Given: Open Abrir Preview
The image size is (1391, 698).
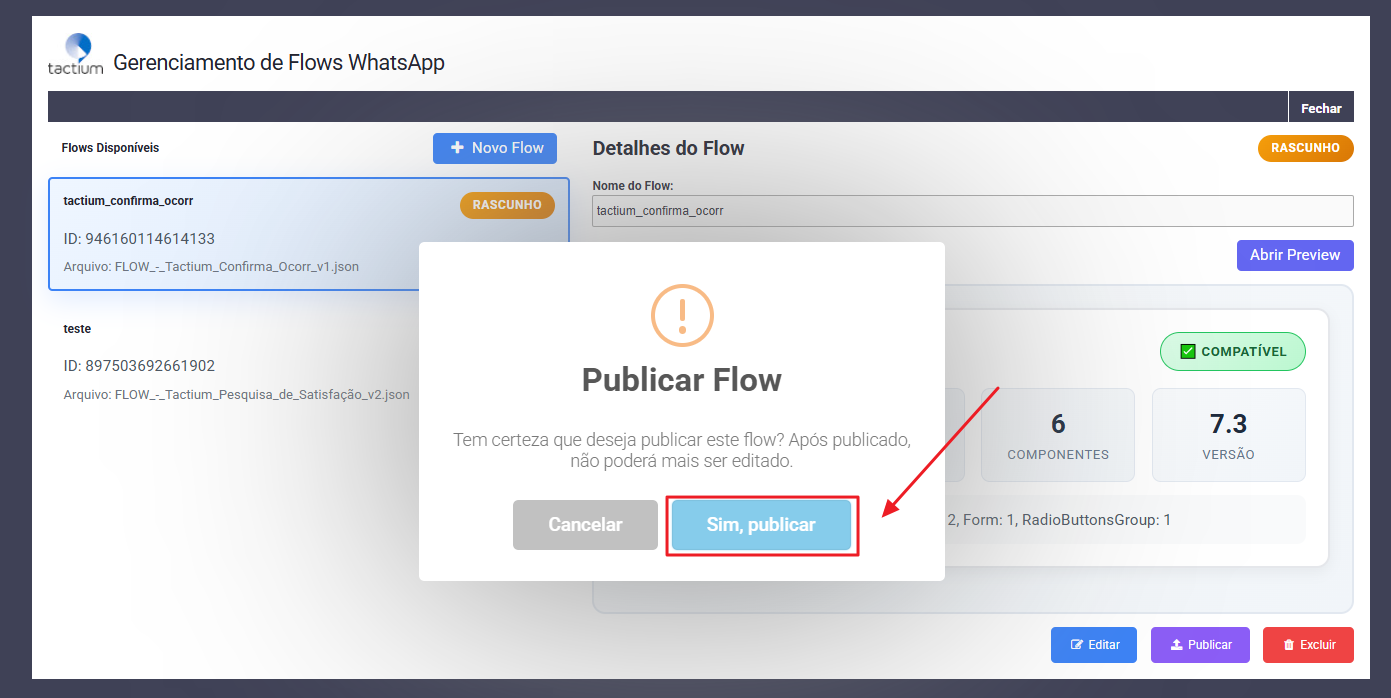Looking at the screenshot, I should [x=1294, y=255].
